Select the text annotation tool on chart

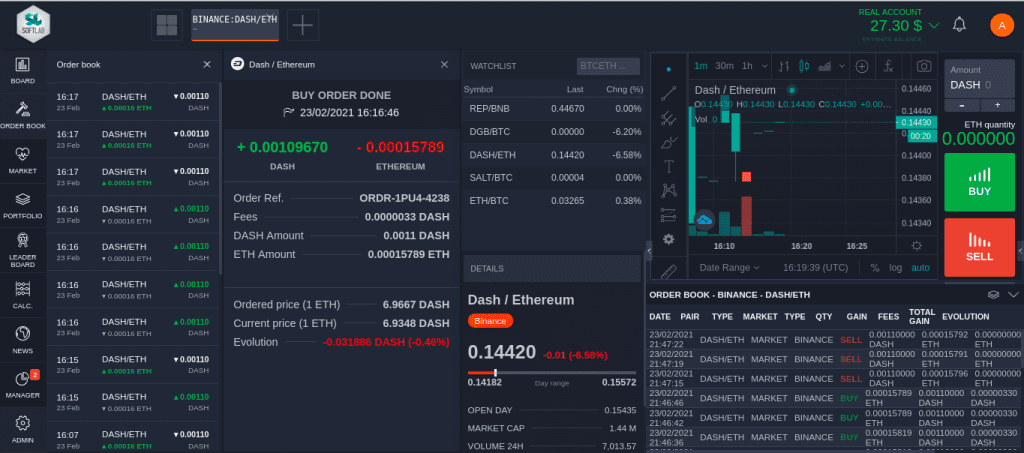tap(669, 165)
